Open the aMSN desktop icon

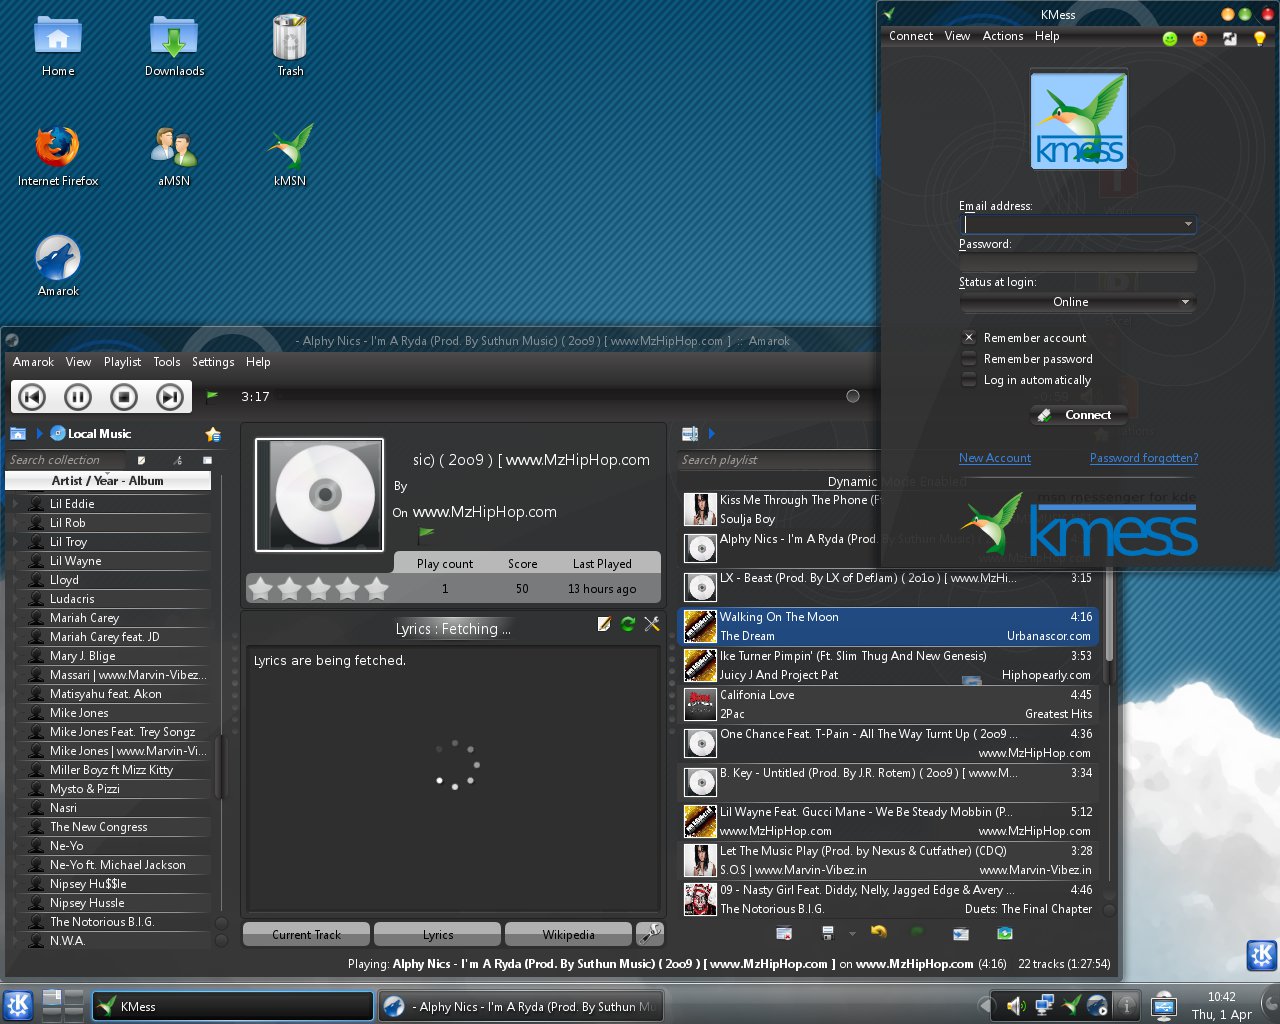[x=174, y=156]
